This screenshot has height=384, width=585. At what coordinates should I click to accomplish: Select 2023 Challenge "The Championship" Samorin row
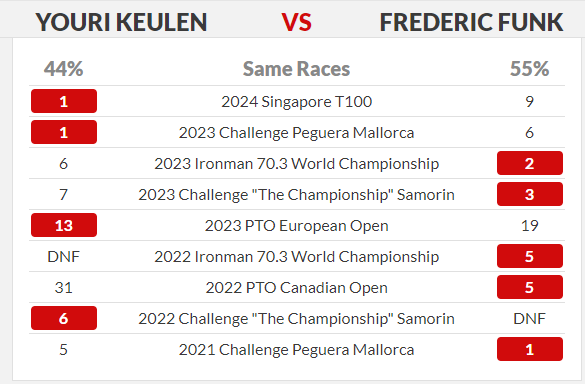click(x=297, y=194)
